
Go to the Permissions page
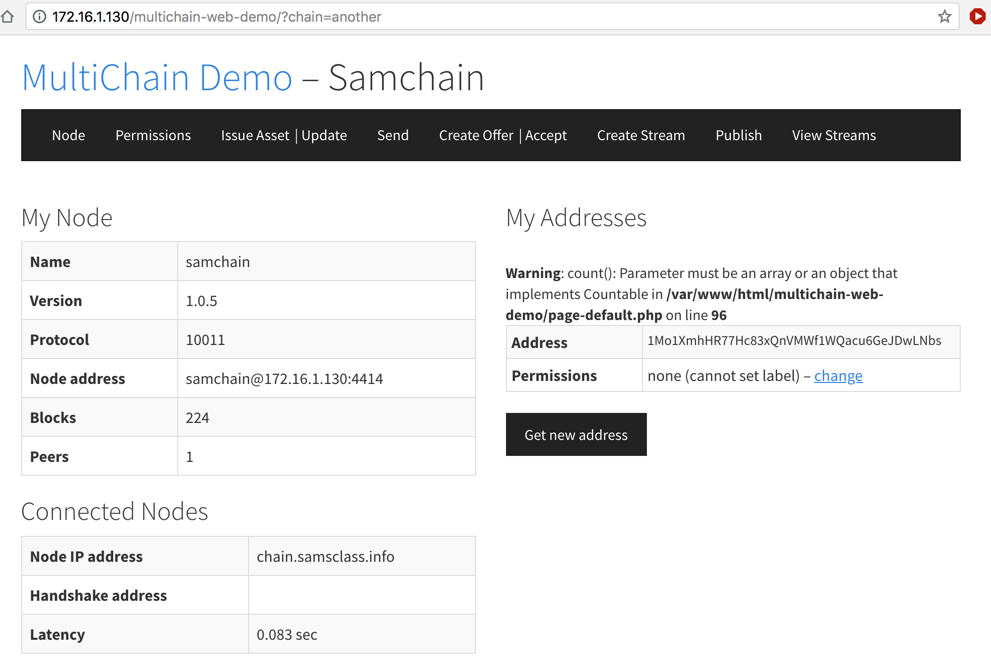pos(153,135)
